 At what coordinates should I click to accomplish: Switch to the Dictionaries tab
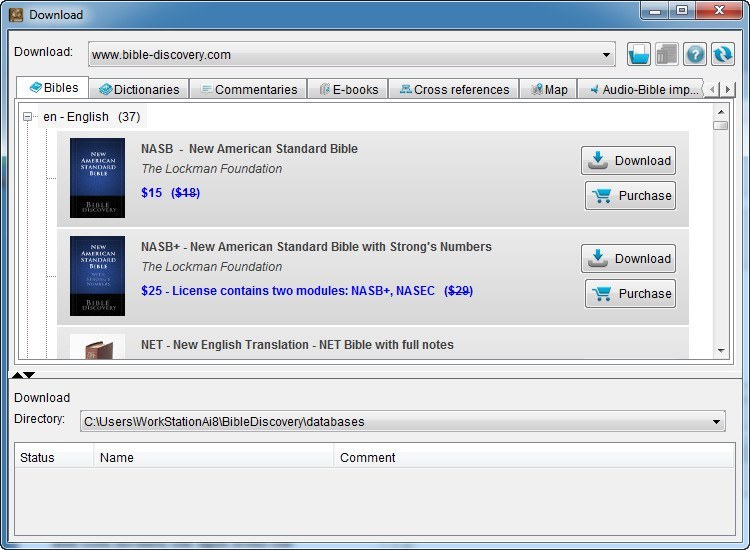tap(139, 89)
